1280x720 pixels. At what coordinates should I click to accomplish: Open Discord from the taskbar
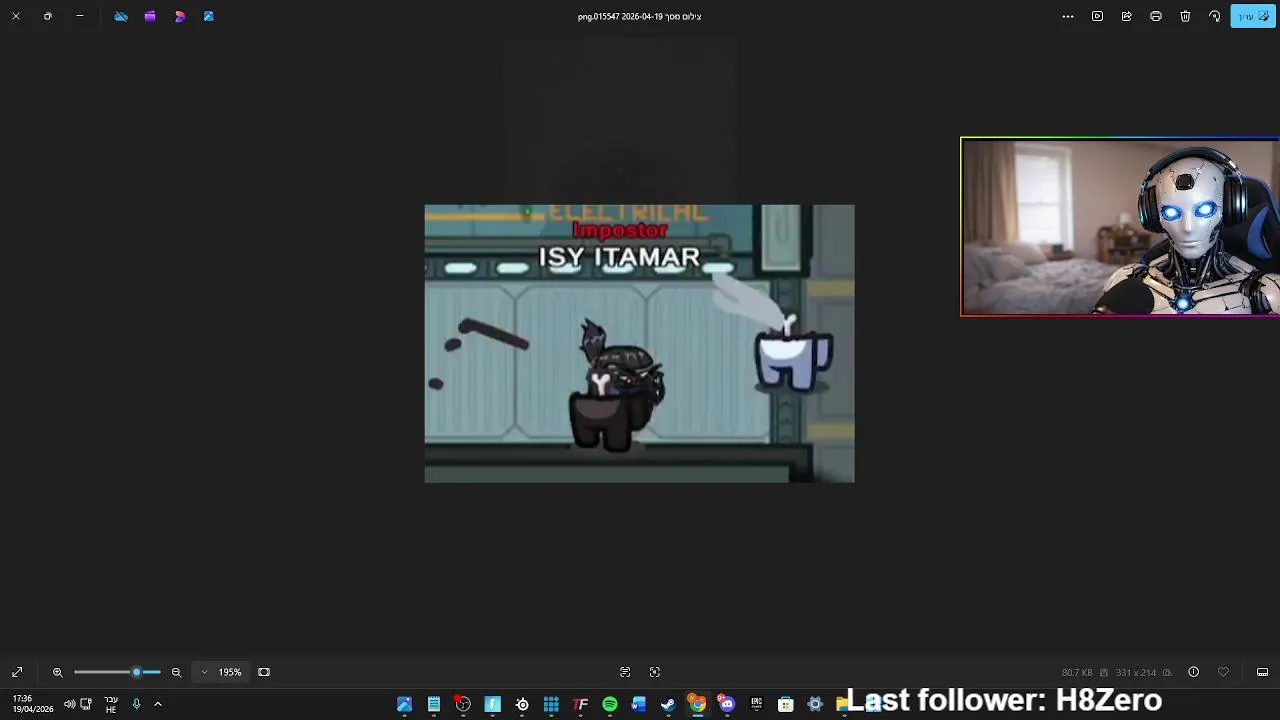pos(726,704)
